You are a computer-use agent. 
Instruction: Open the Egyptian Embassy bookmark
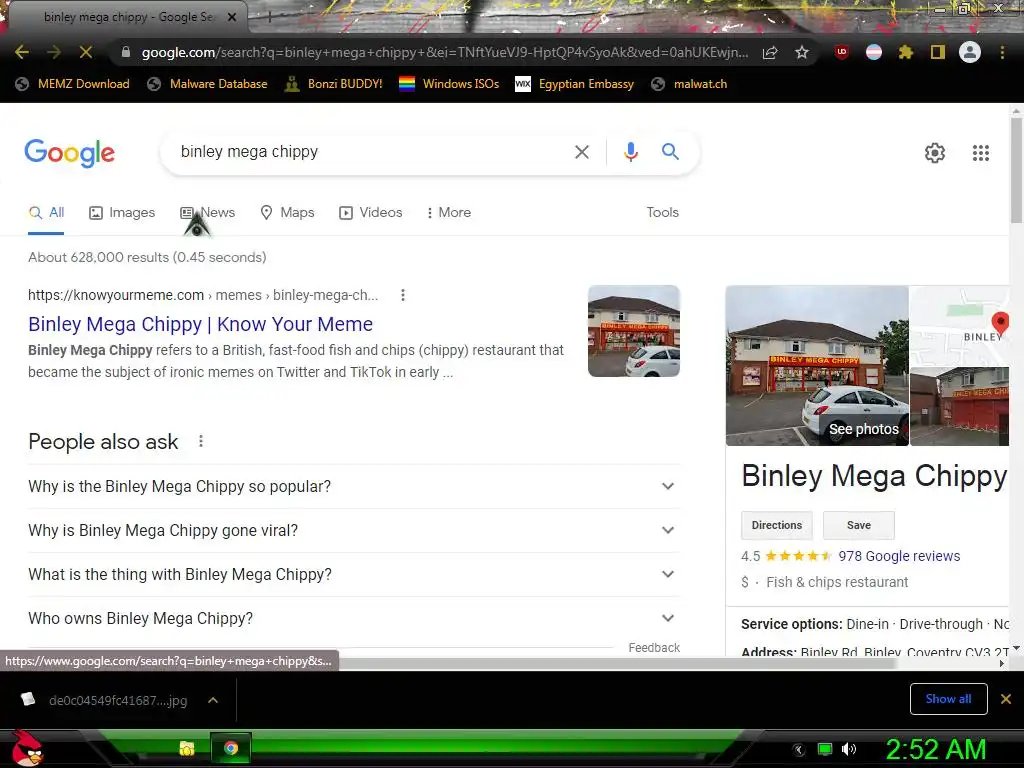click(x=575, y=84)
